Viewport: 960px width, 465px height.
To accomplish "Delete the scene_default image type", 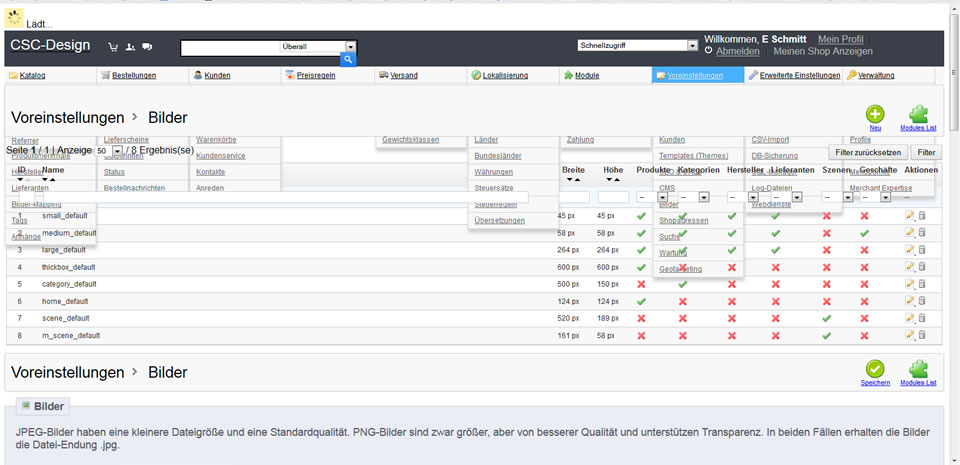I will 922,318.
